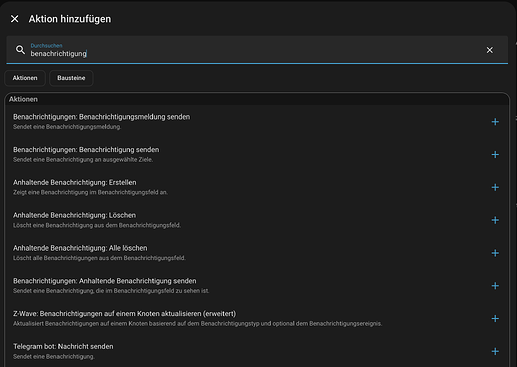
Task: Add Benachrichtigung senden action via plus
Action: tap(495, 155)
